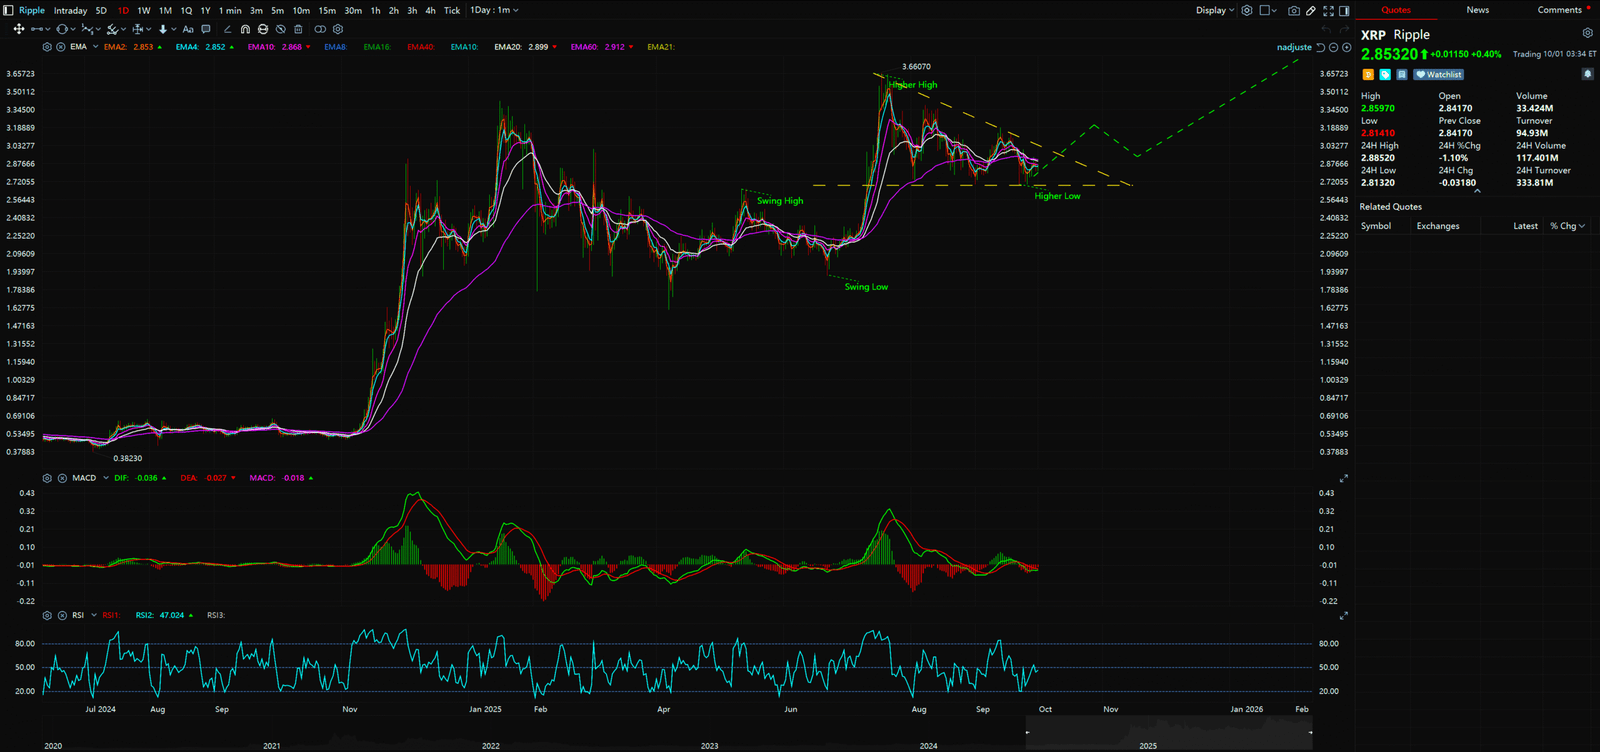Select the 1W timeframe

pos(144,10)
